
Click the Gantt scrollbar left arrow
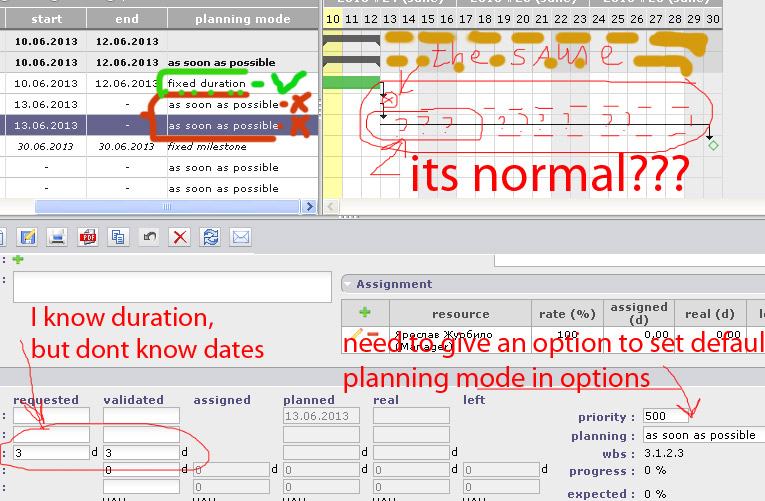(331, 206)
